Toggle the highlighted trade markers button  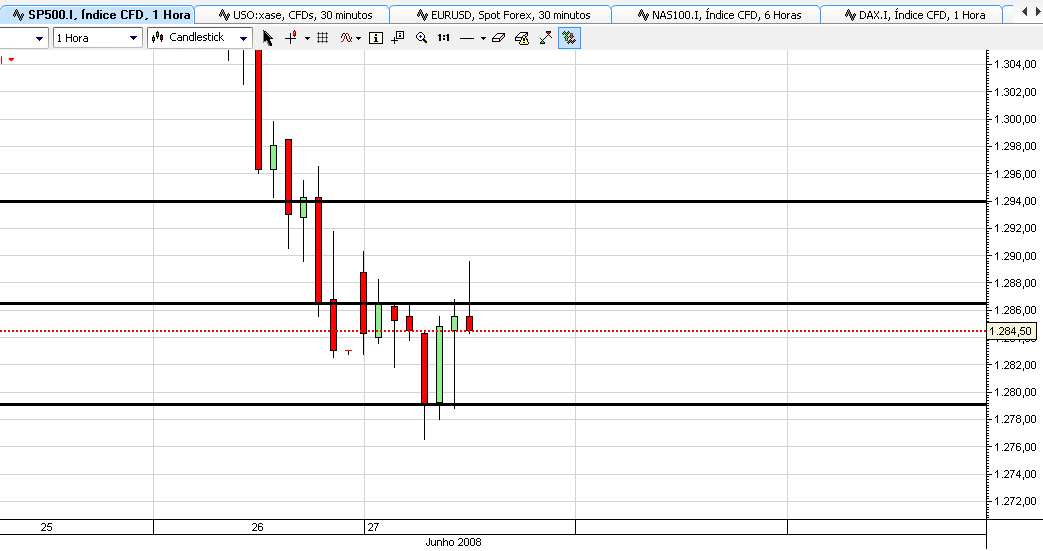click(569, 38)
